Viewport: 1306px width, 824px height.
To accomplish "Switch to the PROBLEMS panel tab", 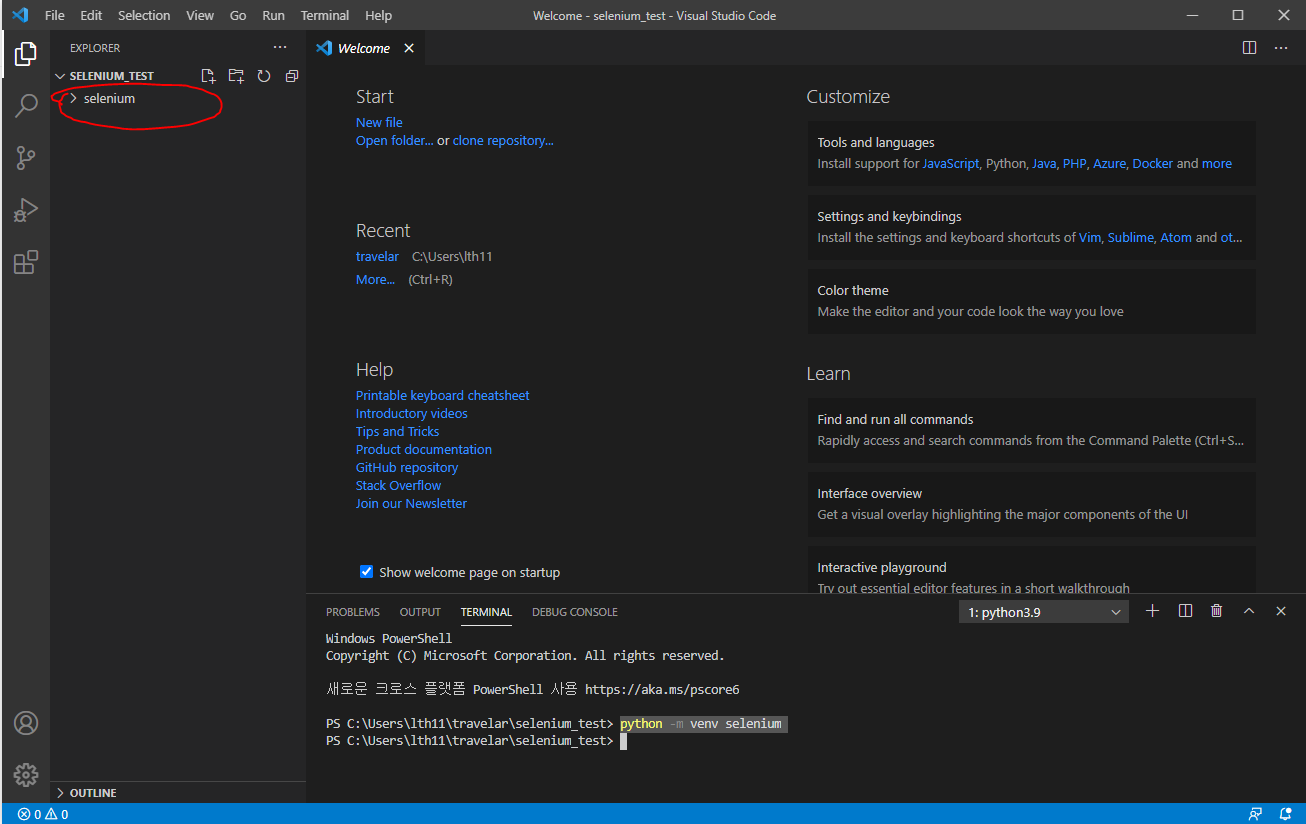I will [353, 612].
